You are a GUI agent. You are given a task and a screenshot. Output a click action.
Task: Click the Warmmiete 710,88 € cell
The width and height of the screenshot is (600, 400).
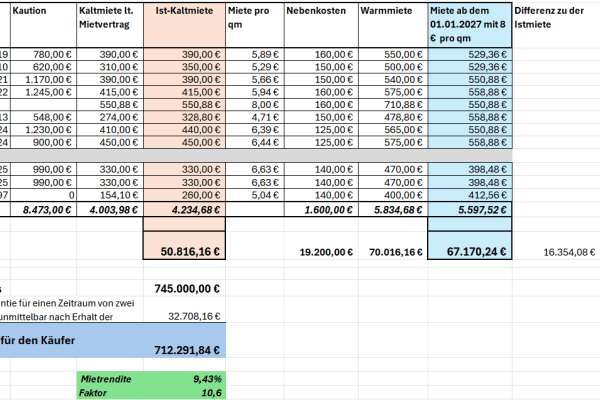click(393, 104)
